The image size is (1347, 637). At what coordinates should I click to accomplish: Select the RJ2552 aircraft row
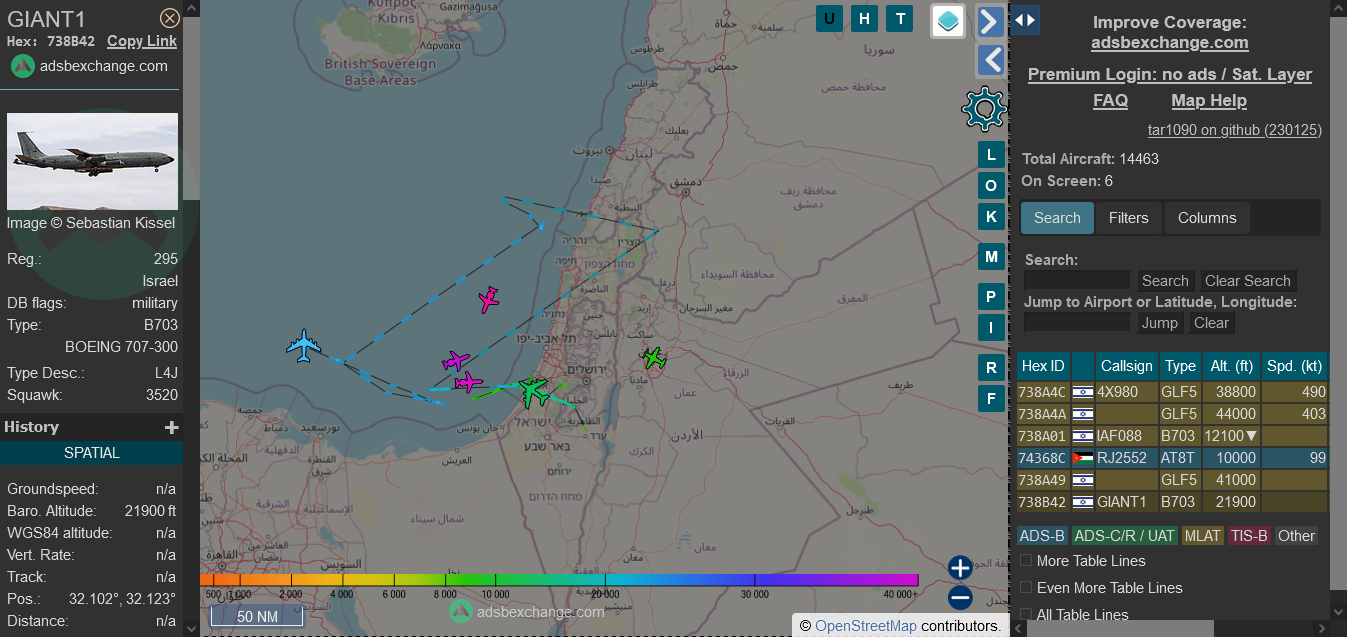[1173, 458]
